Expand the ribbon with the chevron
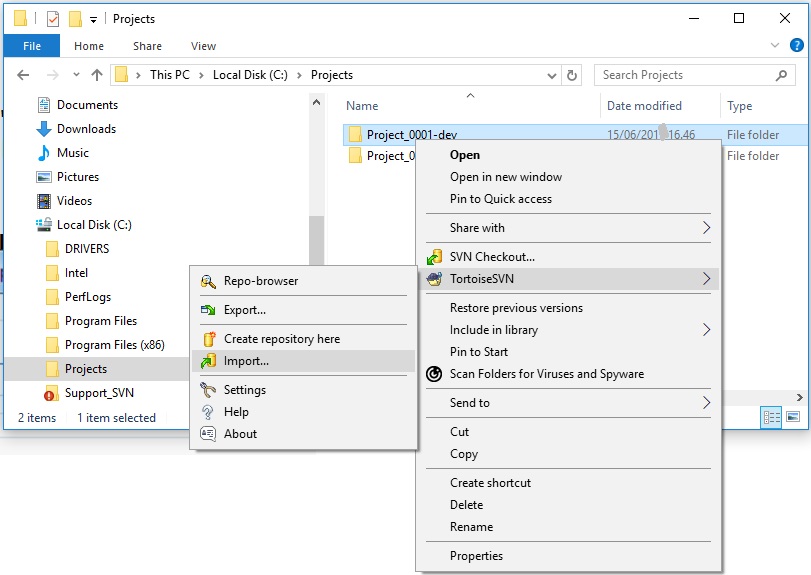Image resolution: width=811 pixels, height=575 pixels. click(775, 46)
